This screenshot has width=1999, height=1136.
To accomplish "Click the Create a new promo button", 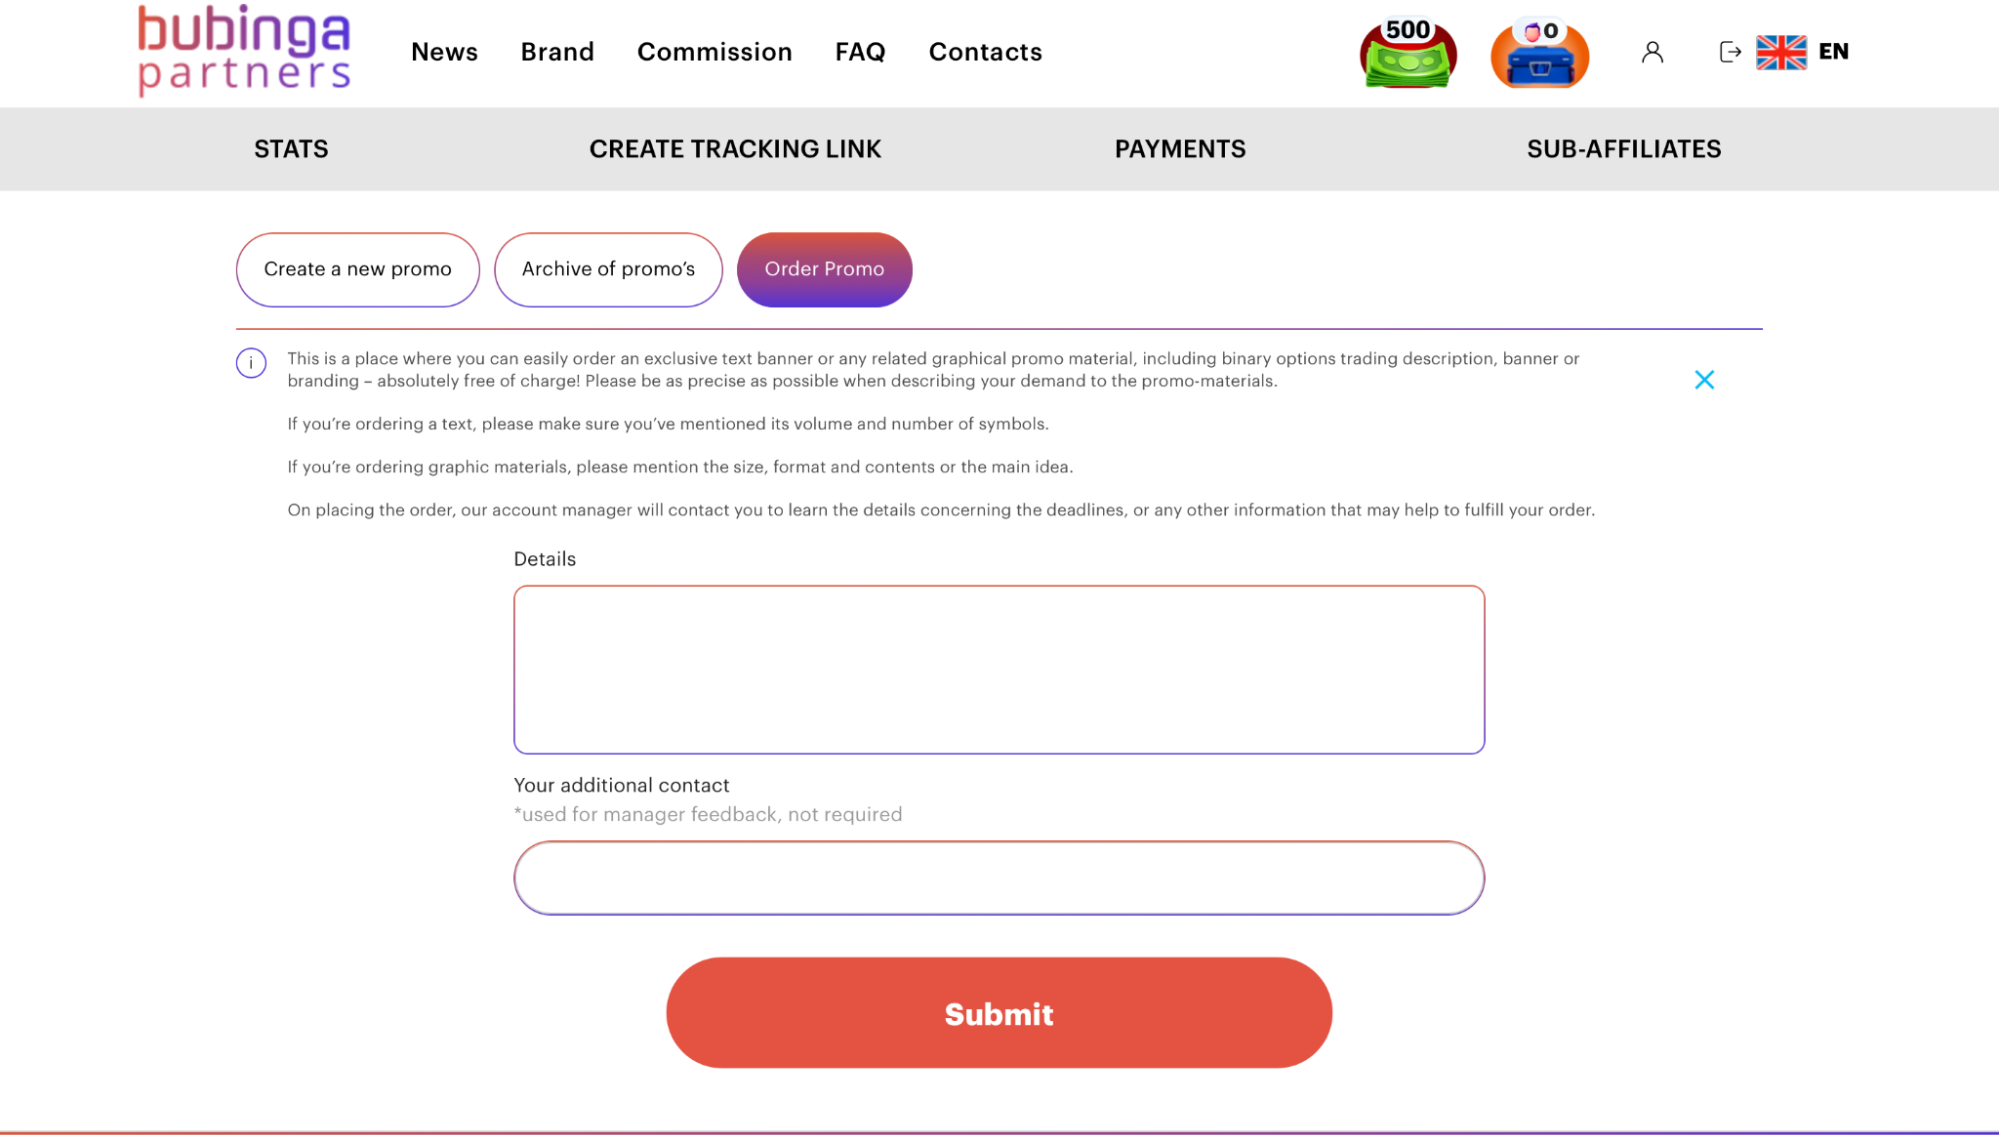I will tap(358, 270).
